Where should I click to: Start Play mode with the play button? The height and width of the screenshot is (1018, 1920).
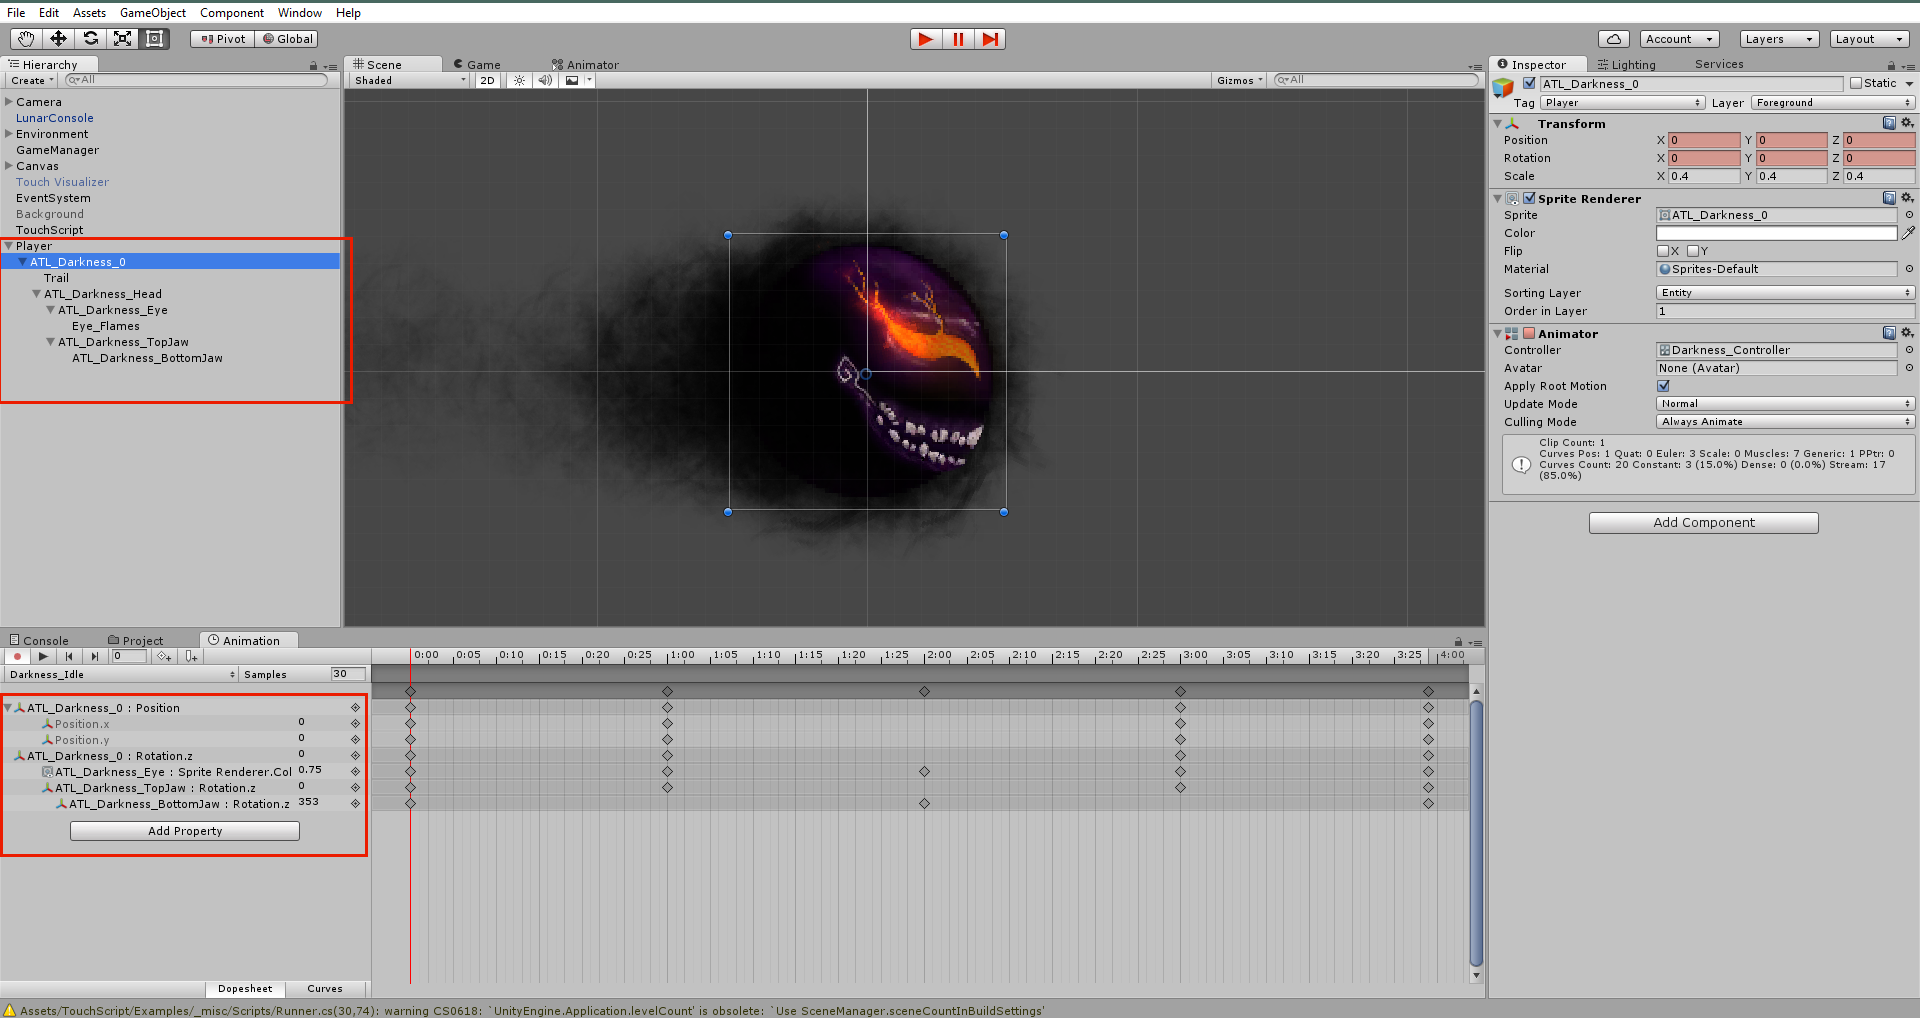point(926,39)
